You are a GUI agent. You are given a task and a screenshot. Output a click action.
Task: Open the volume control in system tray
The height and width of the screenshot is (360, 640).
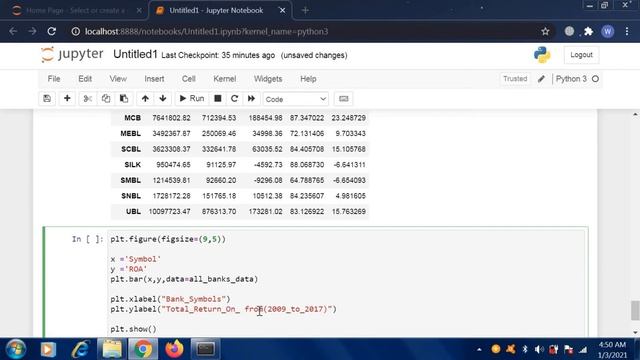[539, 349]
